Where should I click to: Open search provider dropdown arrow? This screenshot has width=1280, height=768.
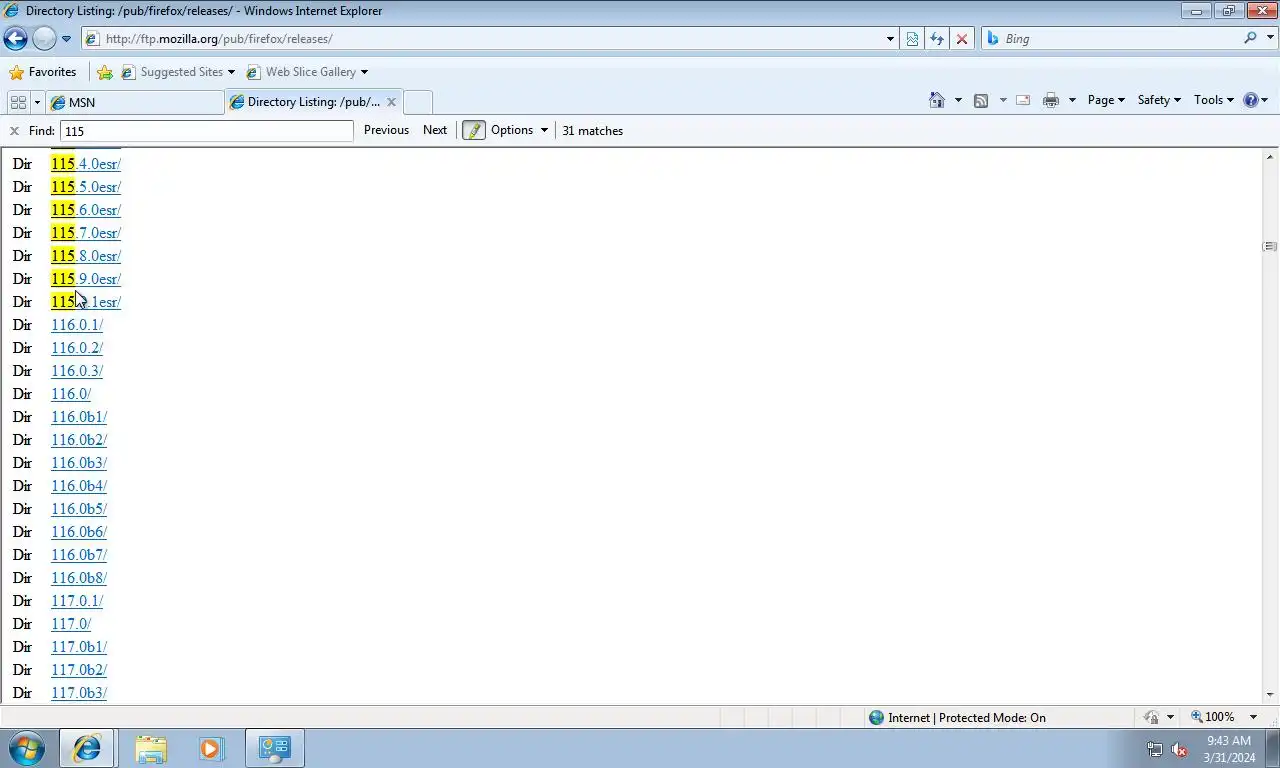pos(1268,39)
